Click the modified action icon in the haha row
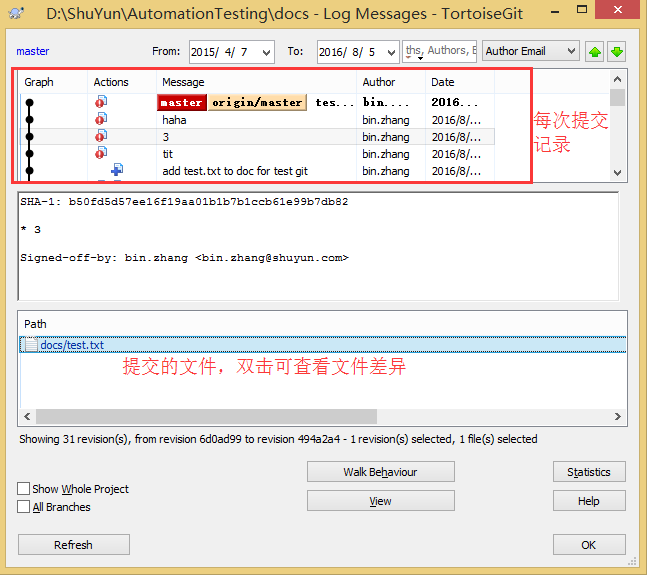This screenshot has width=647, height=575. point(101,119)
